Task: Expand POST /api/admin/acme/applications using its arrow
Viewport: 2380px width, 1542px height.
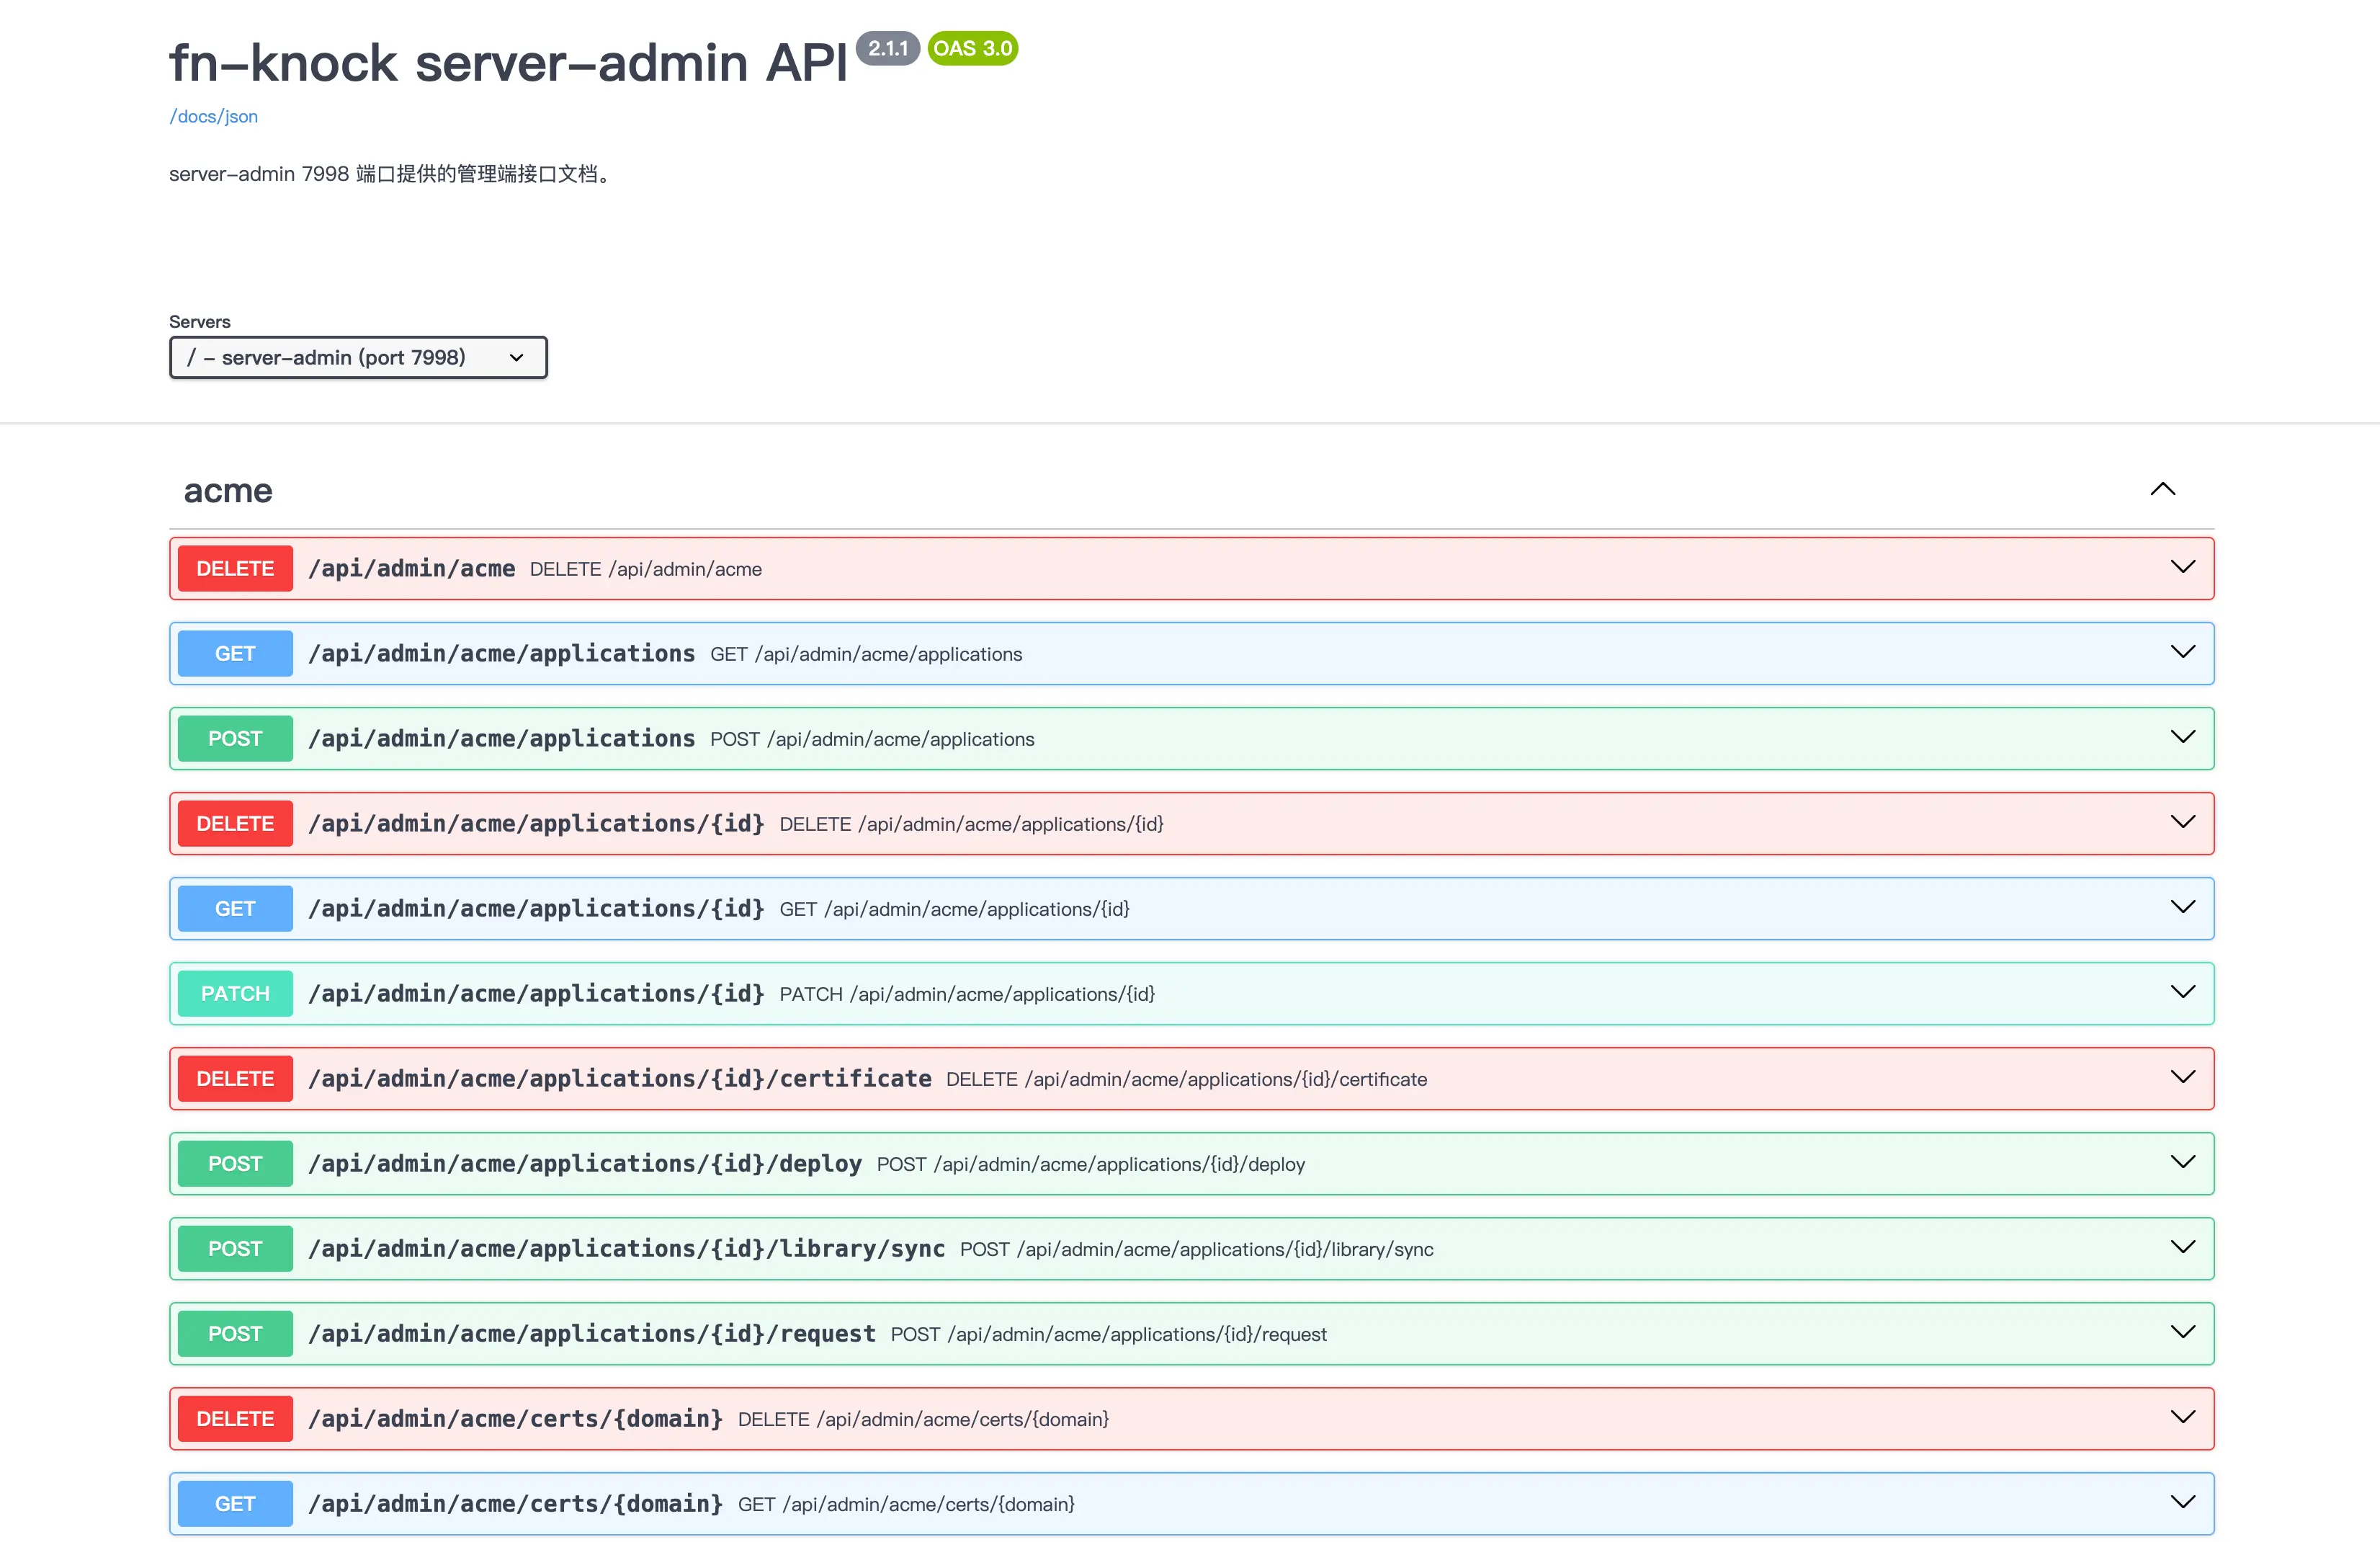Action: coord(2183,737)
